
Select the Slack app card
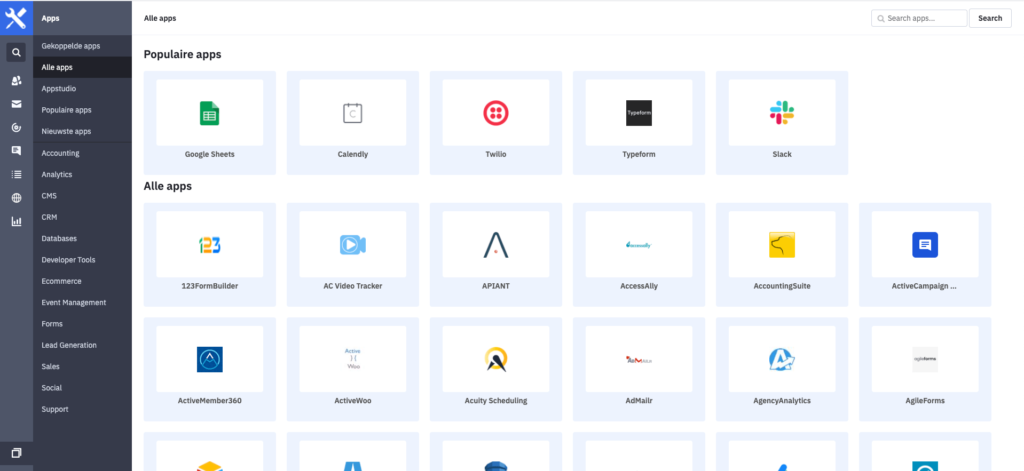[x=782, y=122]
